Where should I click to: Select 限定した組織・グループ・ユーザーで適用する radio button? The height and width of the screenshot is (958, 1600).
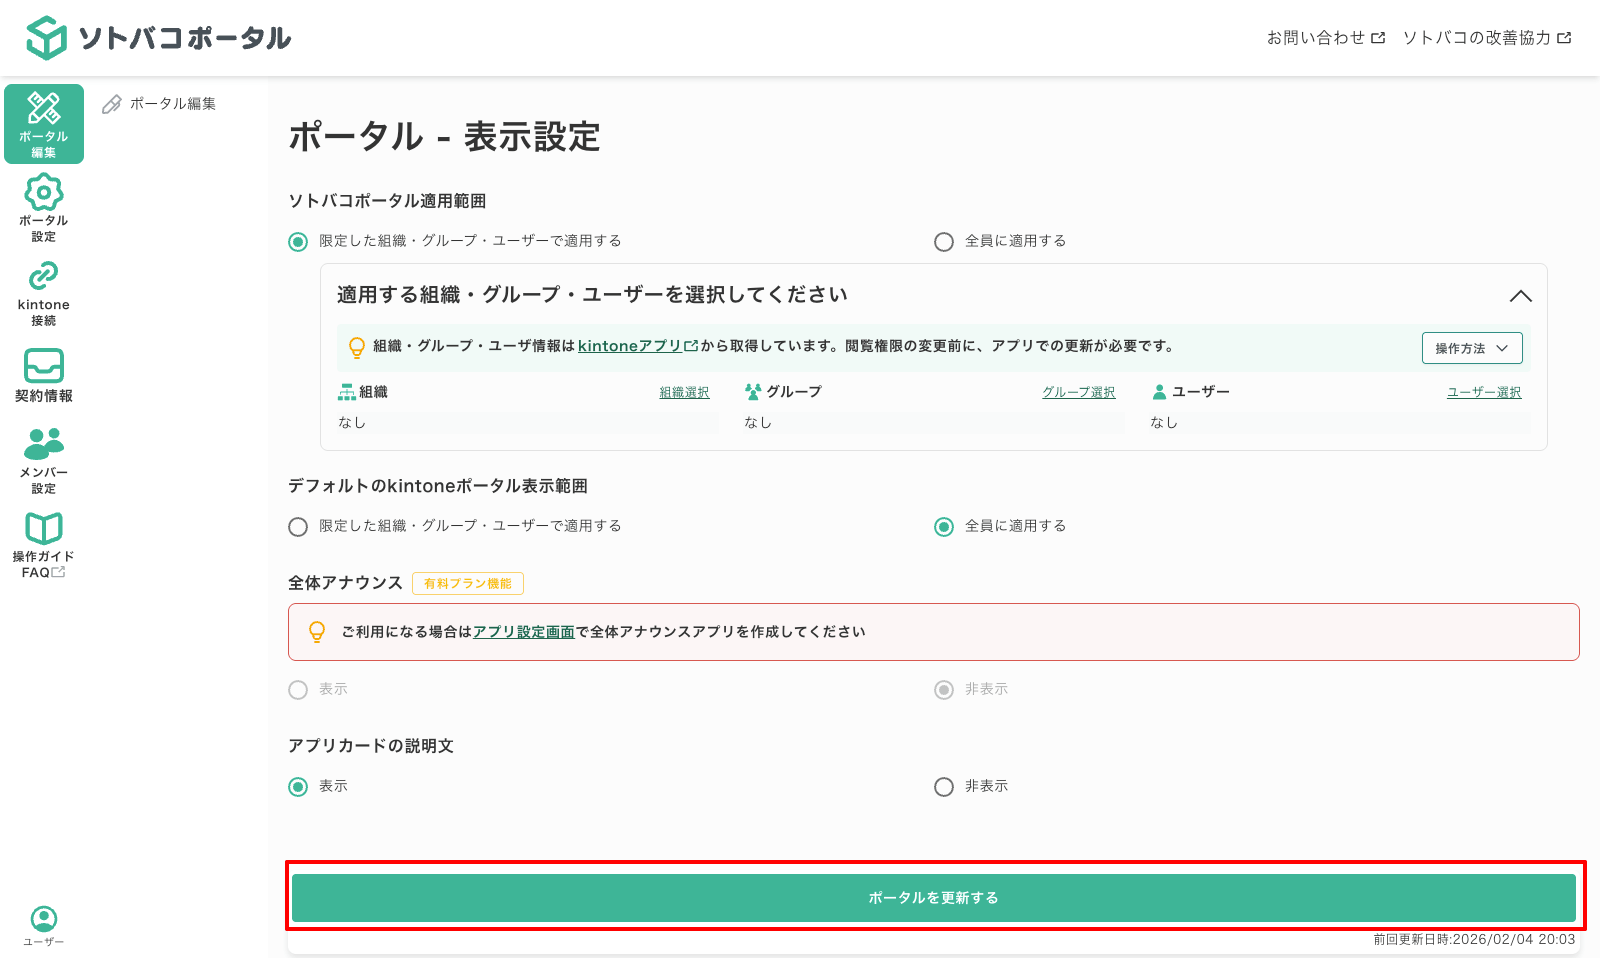pyautogui.click(x=297, y=241)
